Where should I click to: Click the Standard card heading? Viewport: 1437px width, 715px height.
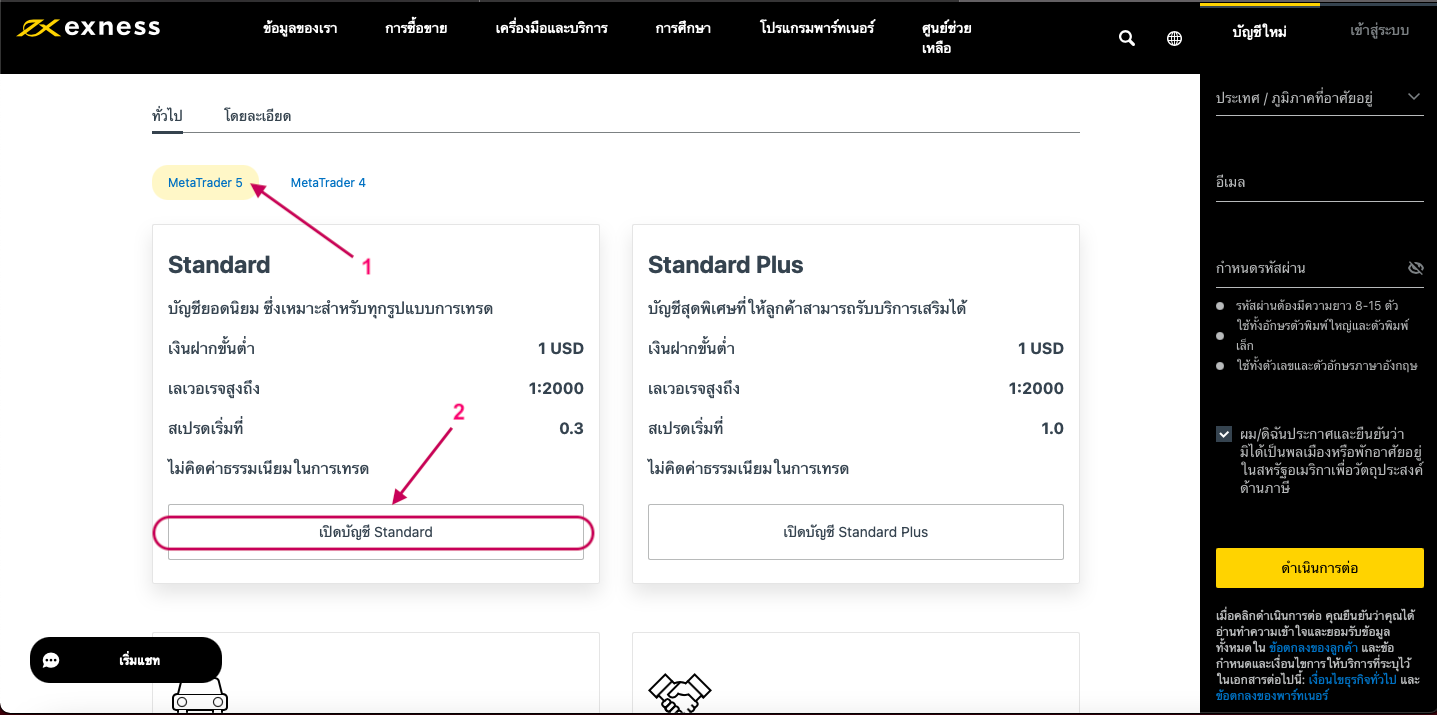coord(219,265)
